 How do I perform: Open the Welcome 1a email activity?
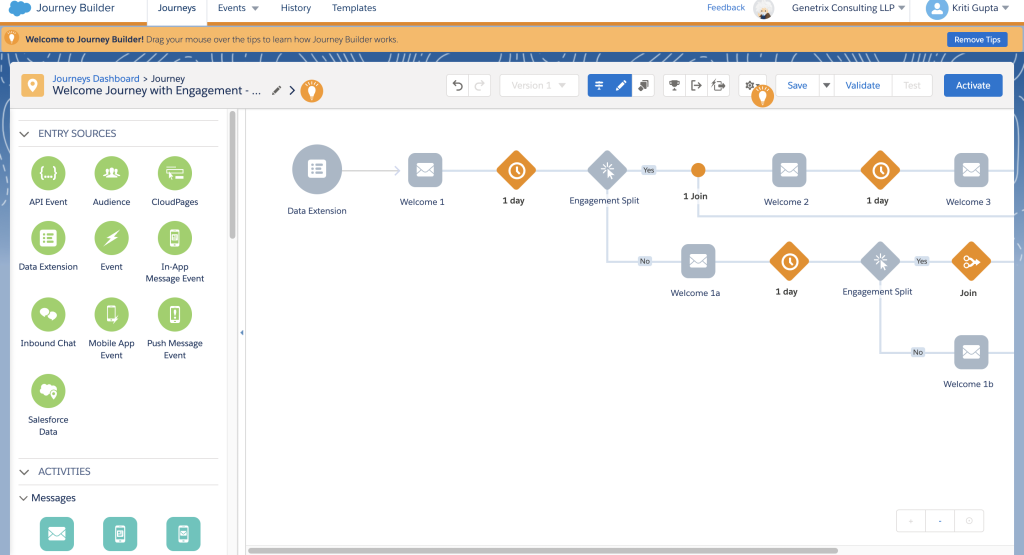(x=698, y=261)
